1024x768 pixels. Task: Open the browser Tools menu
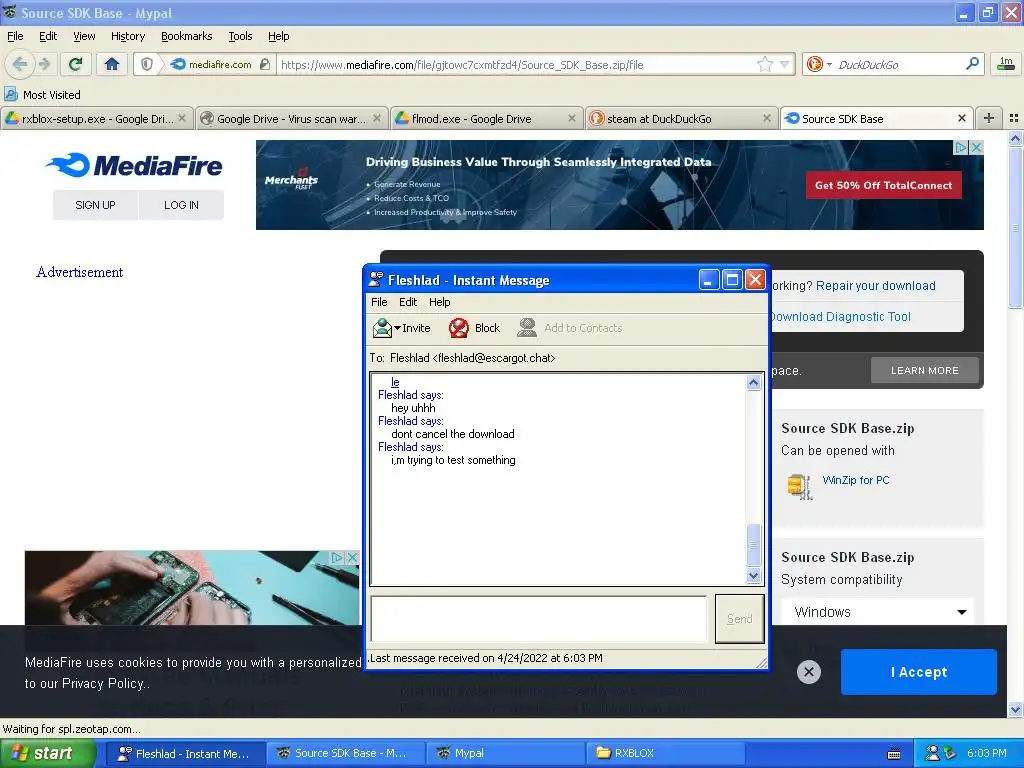point(240,36)
